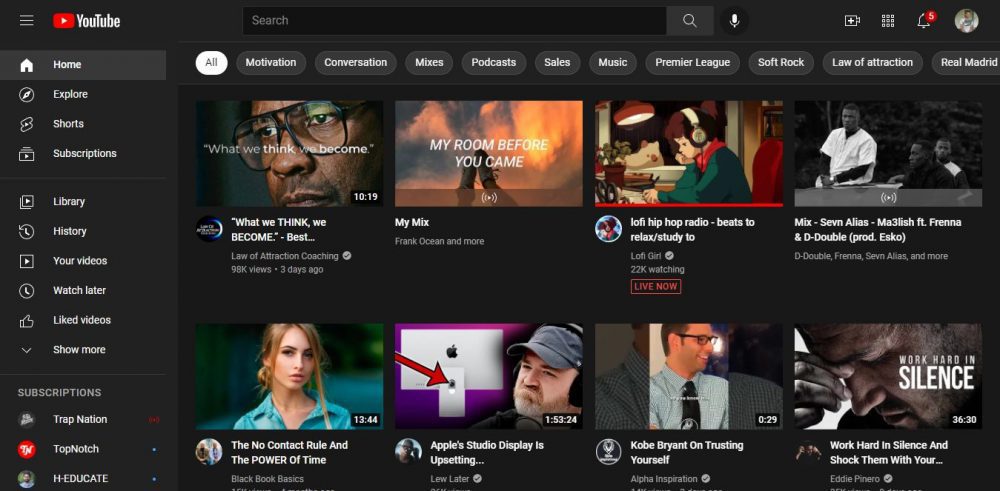Open Library in the sidebar
The height and width of the screenshot is (491, 1000).
[83, 202]
